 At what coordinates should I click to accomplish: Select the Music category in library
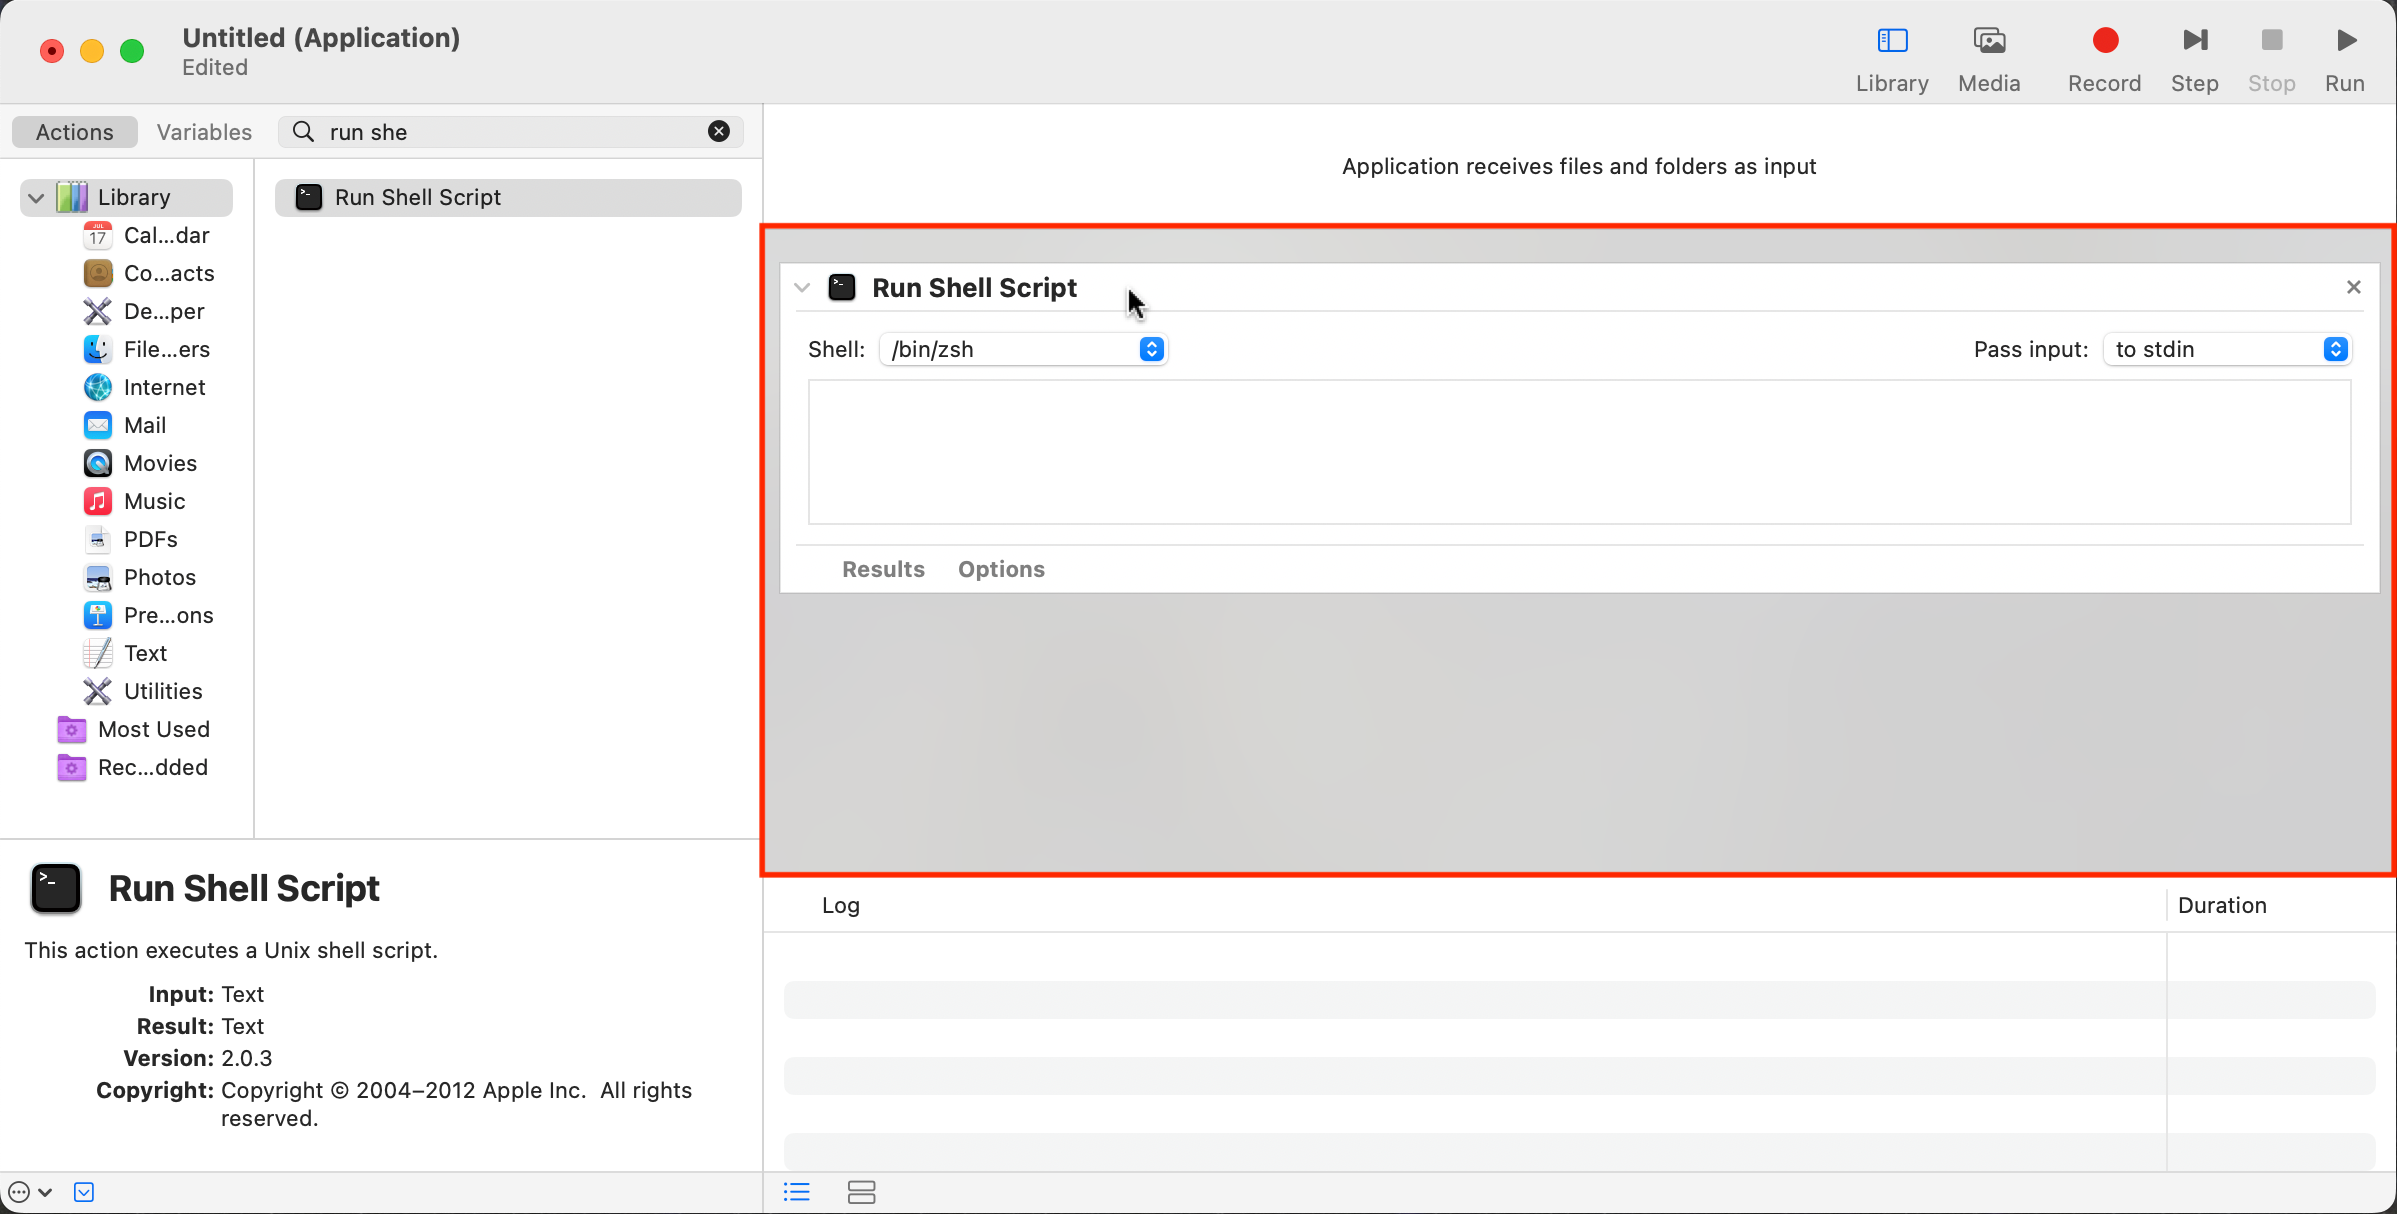click(155, 501)
